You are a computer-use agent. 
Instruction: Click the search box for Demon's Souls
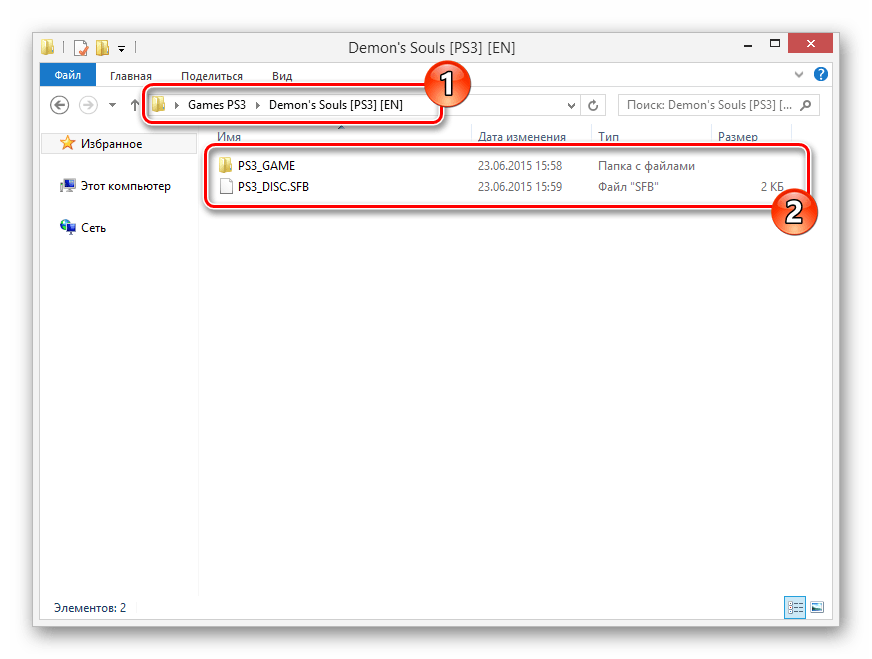(x=710, y=105)
